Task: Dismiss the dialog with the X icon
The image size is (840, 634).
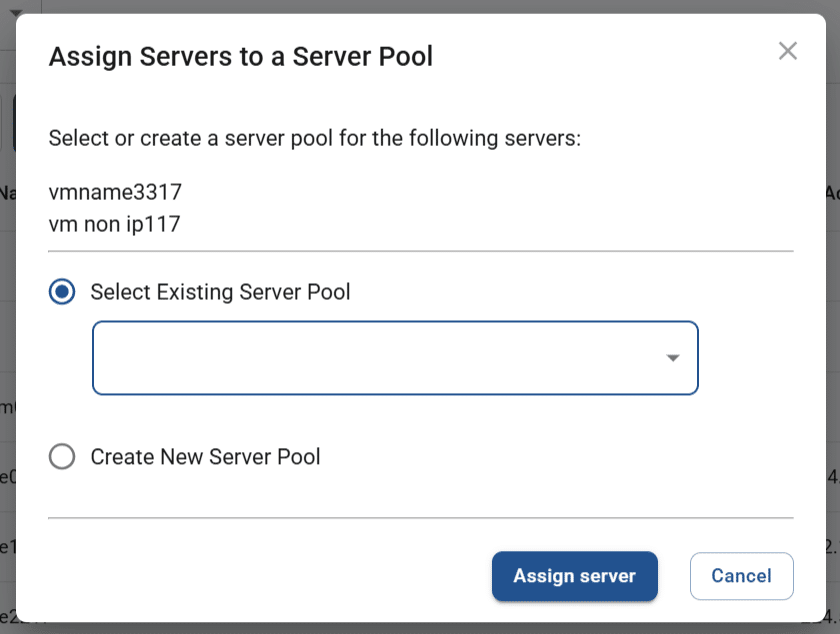Action: tap(788, 51)
